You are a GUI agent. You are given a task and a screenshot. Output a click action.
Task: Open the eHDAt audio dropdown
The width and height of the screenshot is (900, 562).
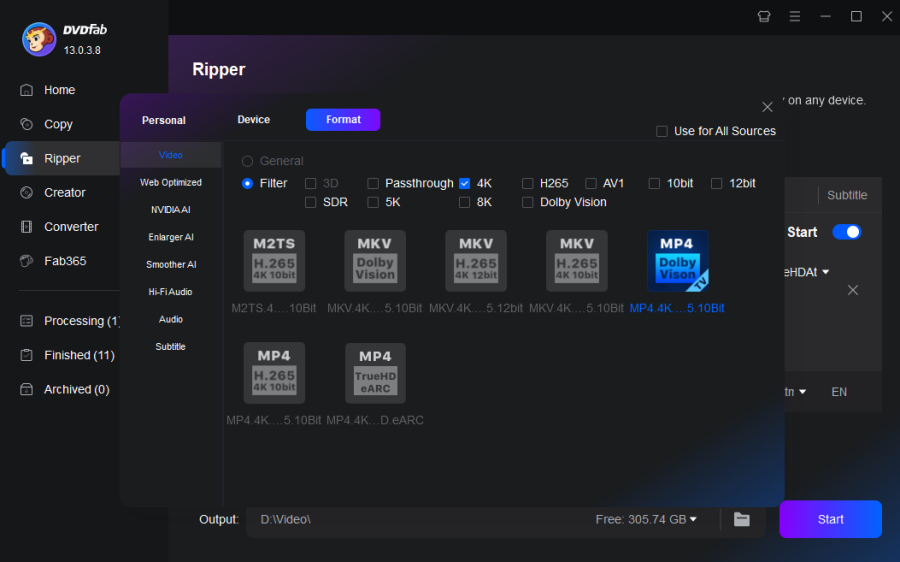[x=825, y=272]
